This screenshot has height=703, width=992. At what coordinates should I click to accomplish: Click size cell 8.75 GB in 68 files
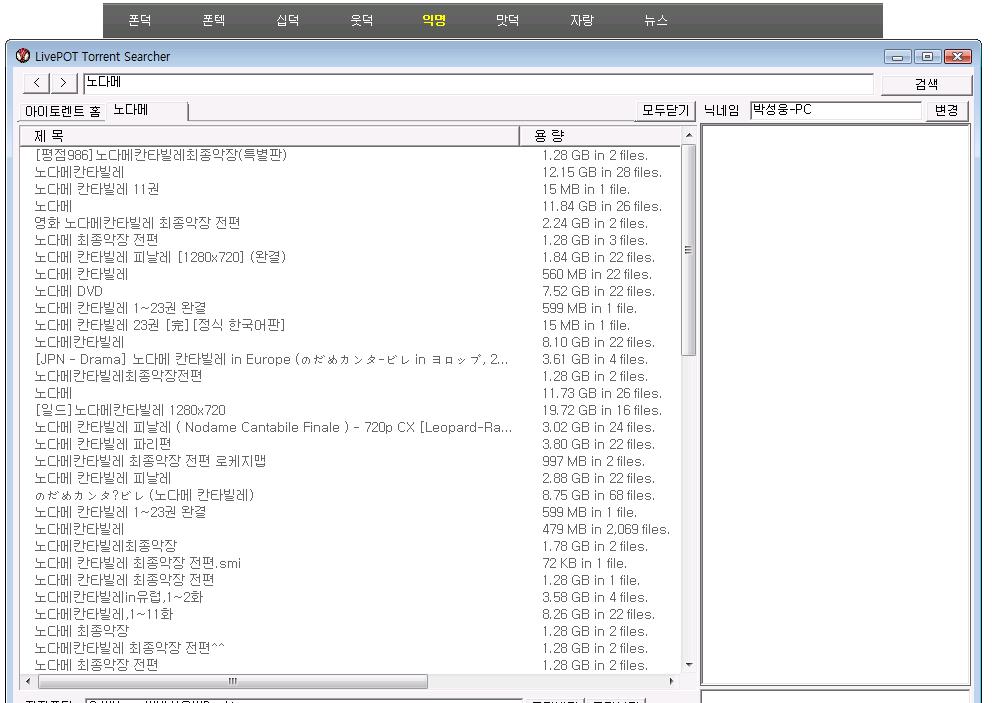tap(598, 495)
